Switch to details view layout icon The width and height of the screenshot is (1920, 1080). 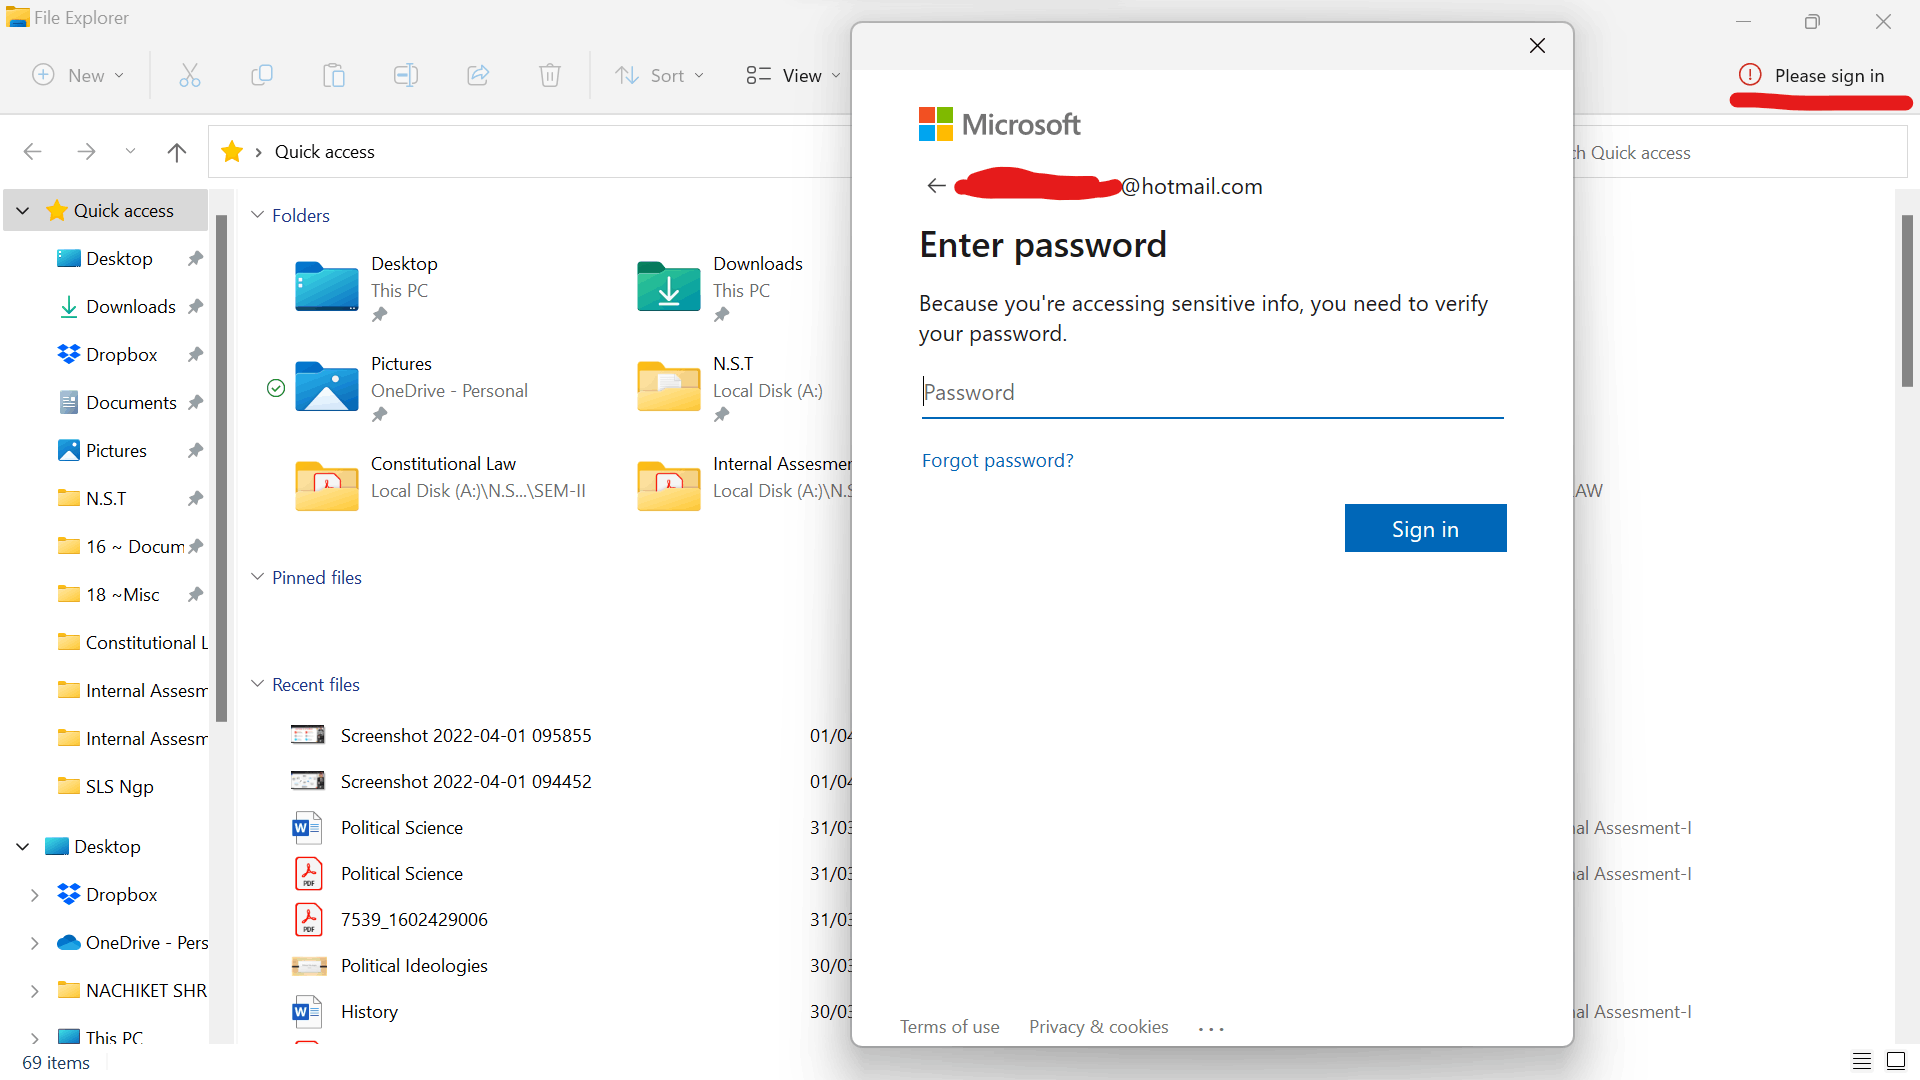point(1861,1061)
